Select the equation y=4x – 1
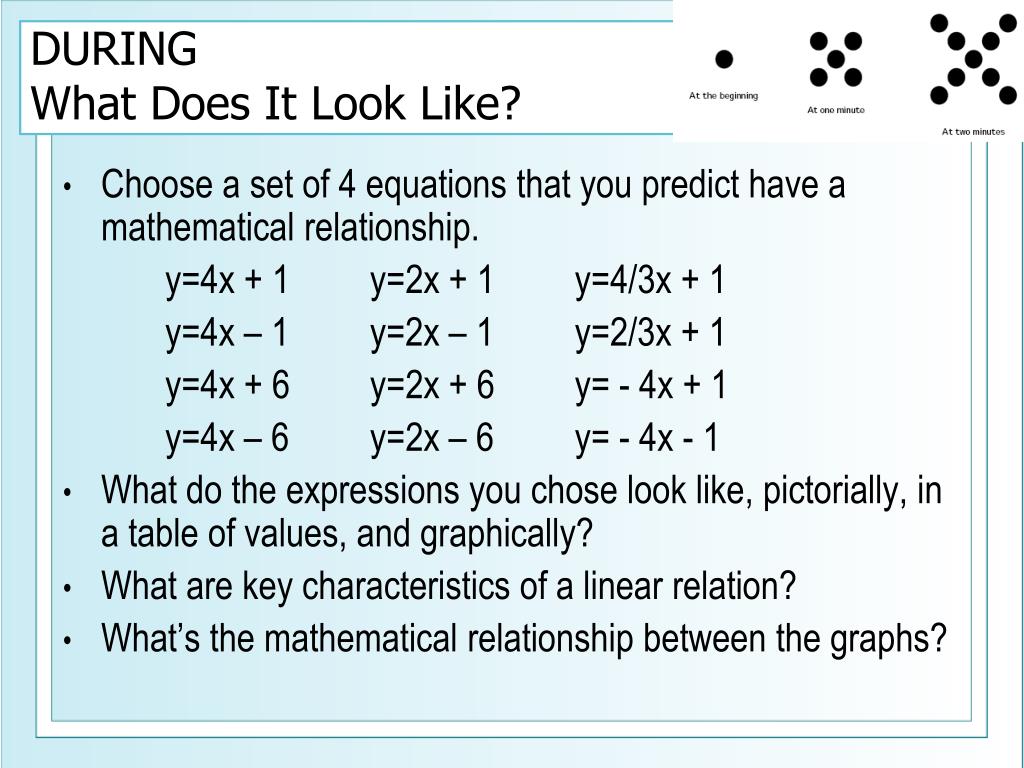This screenshot has height=768, width=1024. pyautogui.click(x=227, y=332)
